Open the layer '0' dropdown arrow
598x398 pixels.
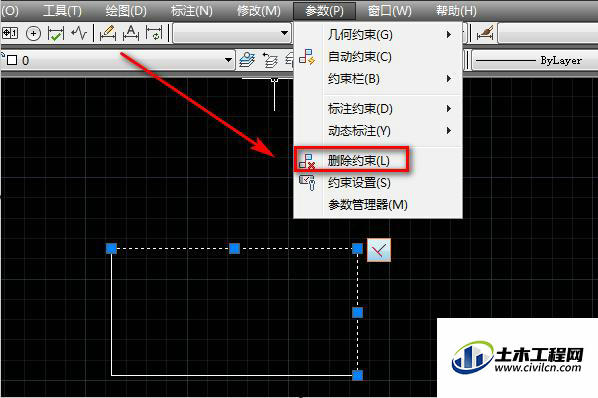pos(228,60)
